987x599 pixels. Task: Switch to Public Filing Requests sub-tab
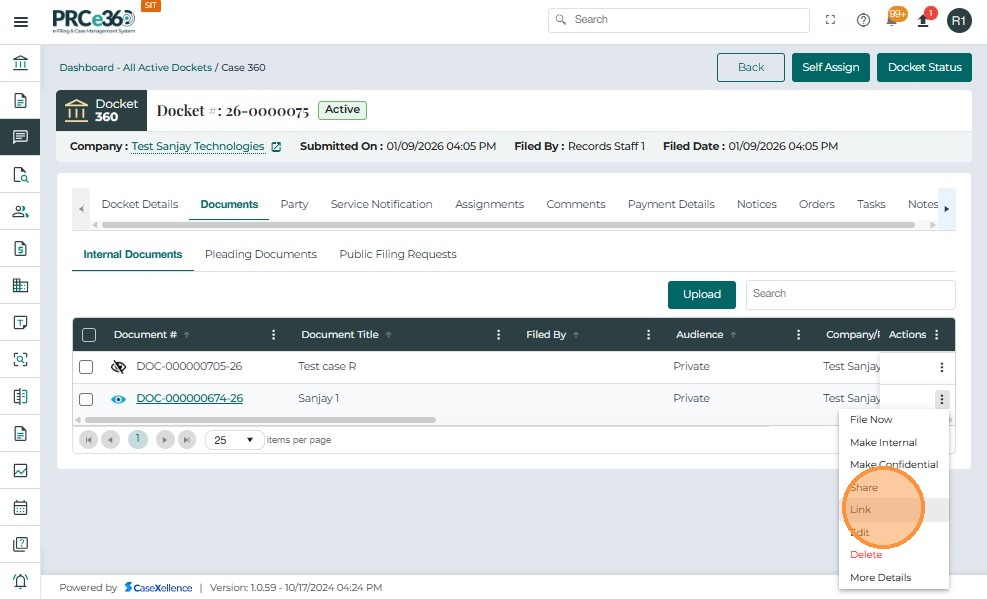[x=398, y=254]
